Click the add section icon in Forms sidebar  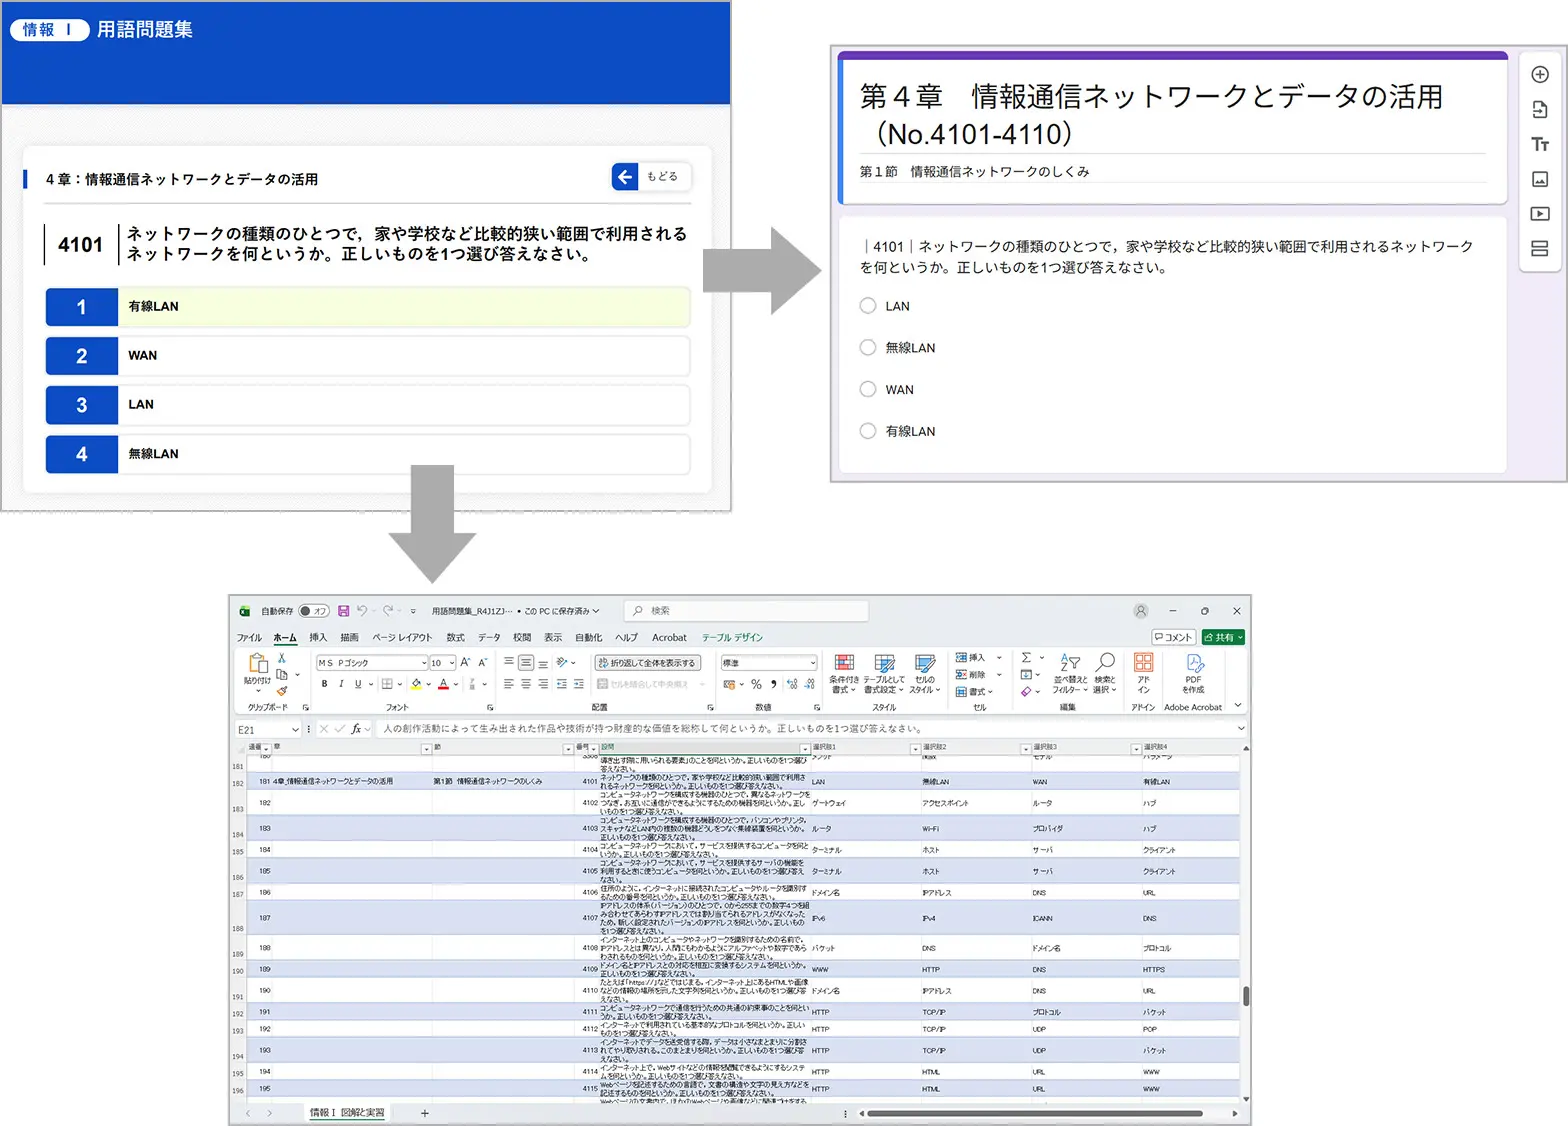click(x=1539, y=249)
